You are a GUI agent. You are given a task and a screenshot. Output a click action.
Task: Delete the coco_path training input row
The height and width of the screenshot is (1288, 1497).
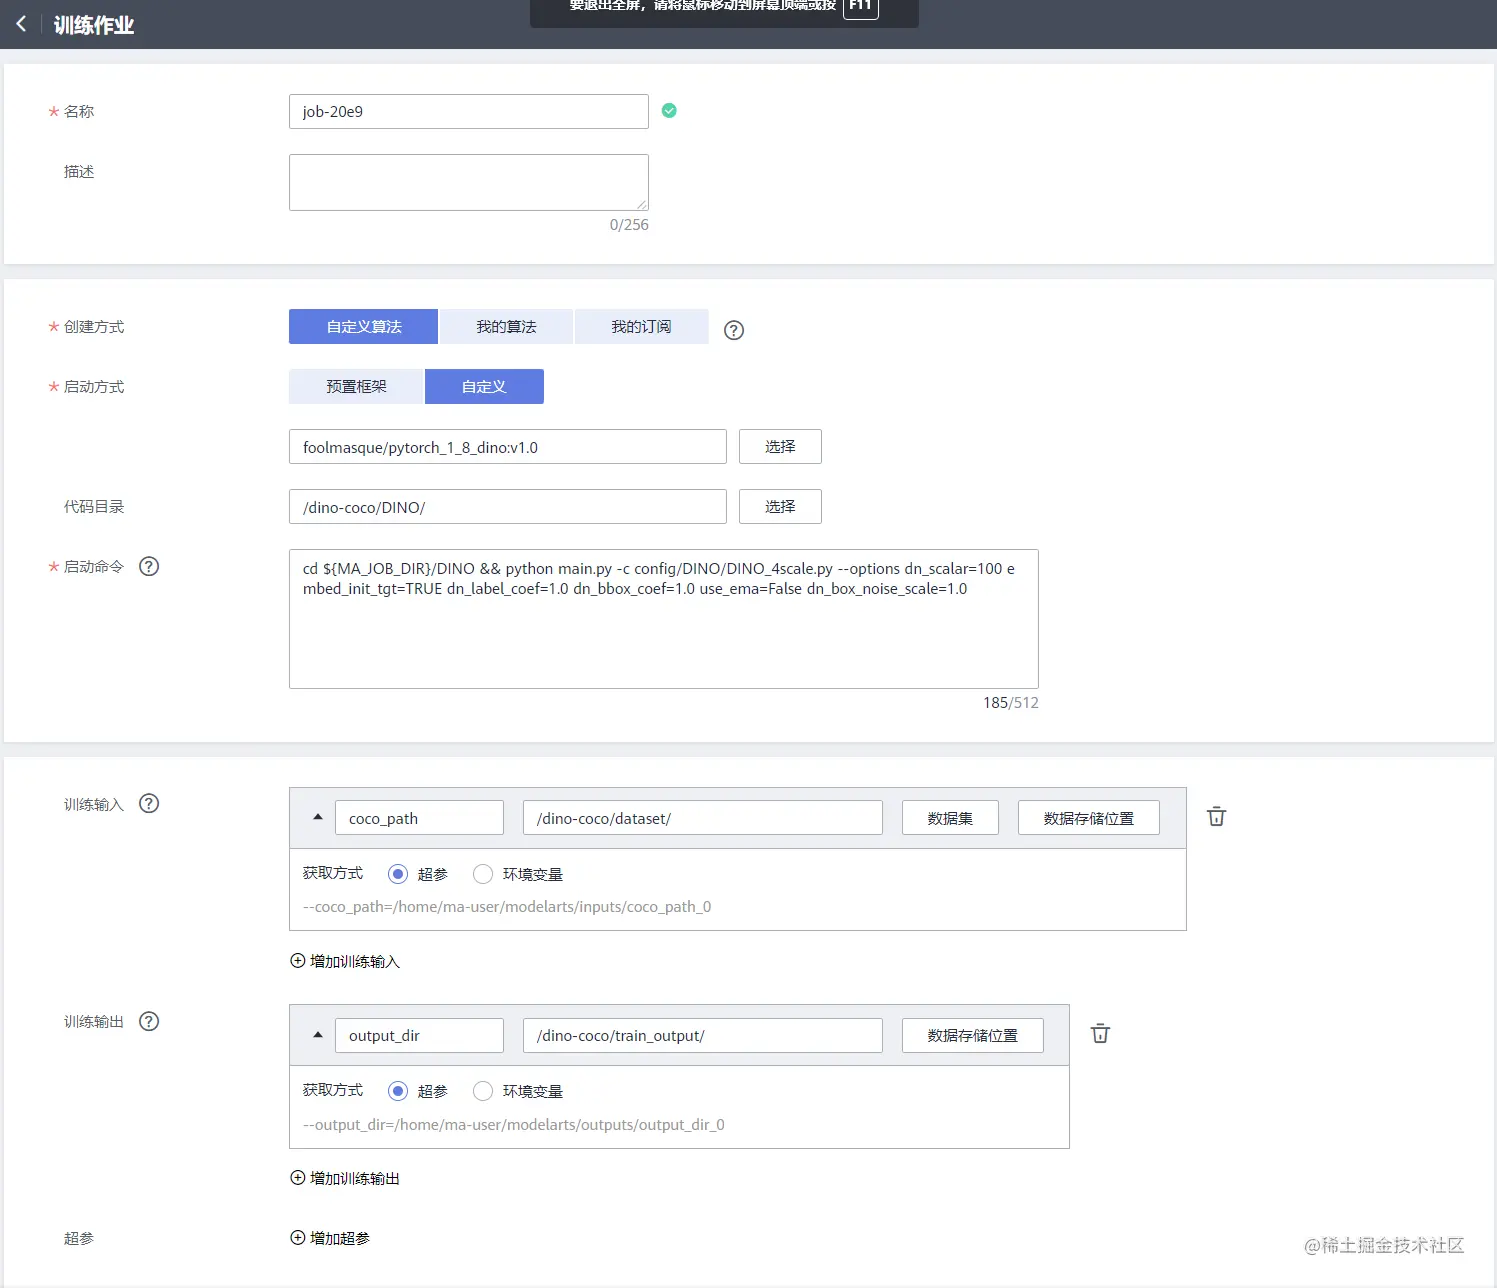pos(1217,817)
